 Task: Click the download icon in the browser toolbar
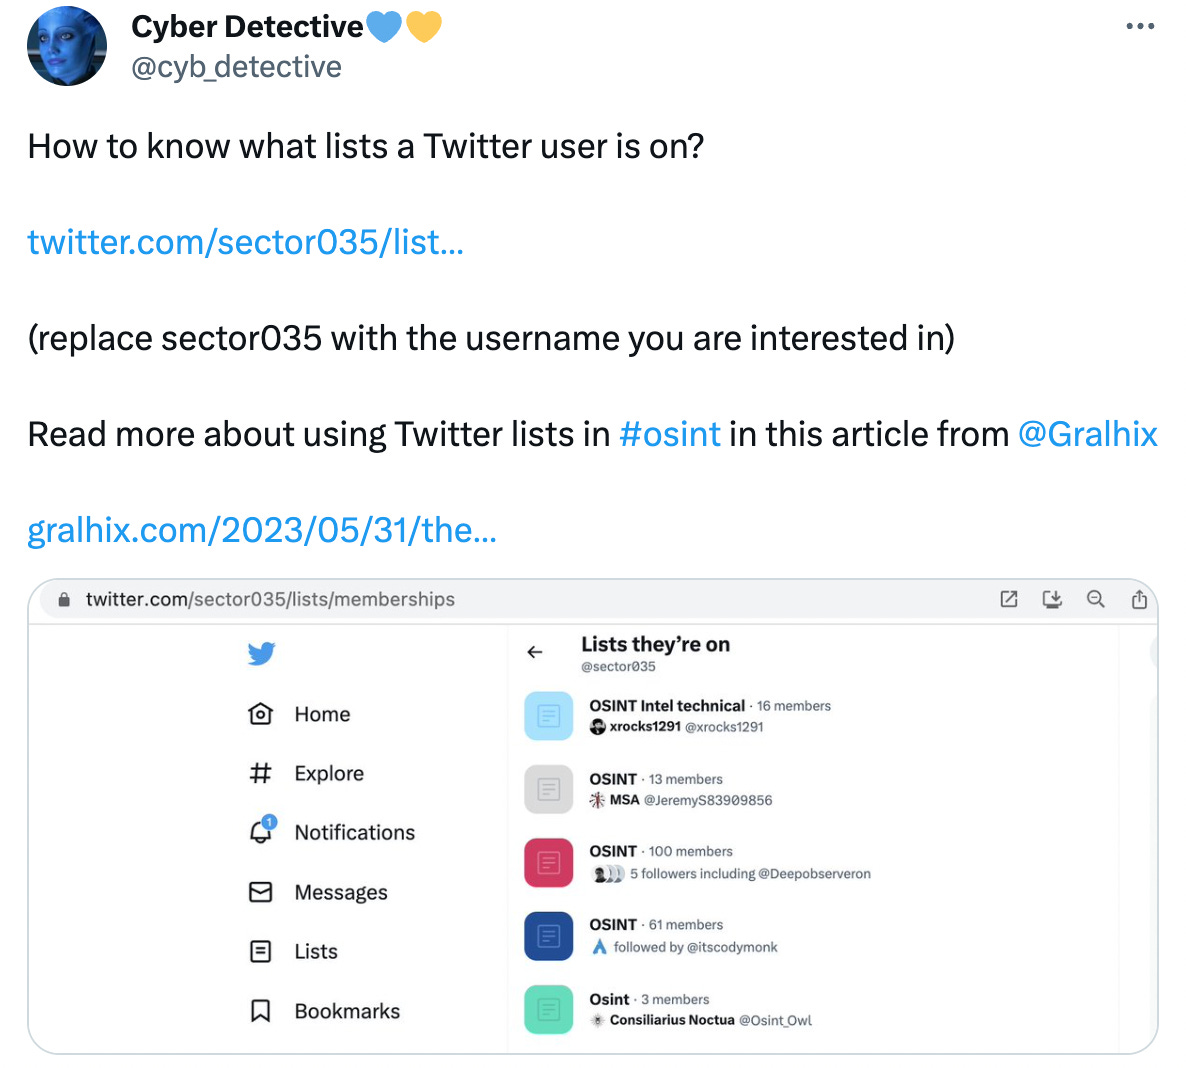coord(1052,599)
